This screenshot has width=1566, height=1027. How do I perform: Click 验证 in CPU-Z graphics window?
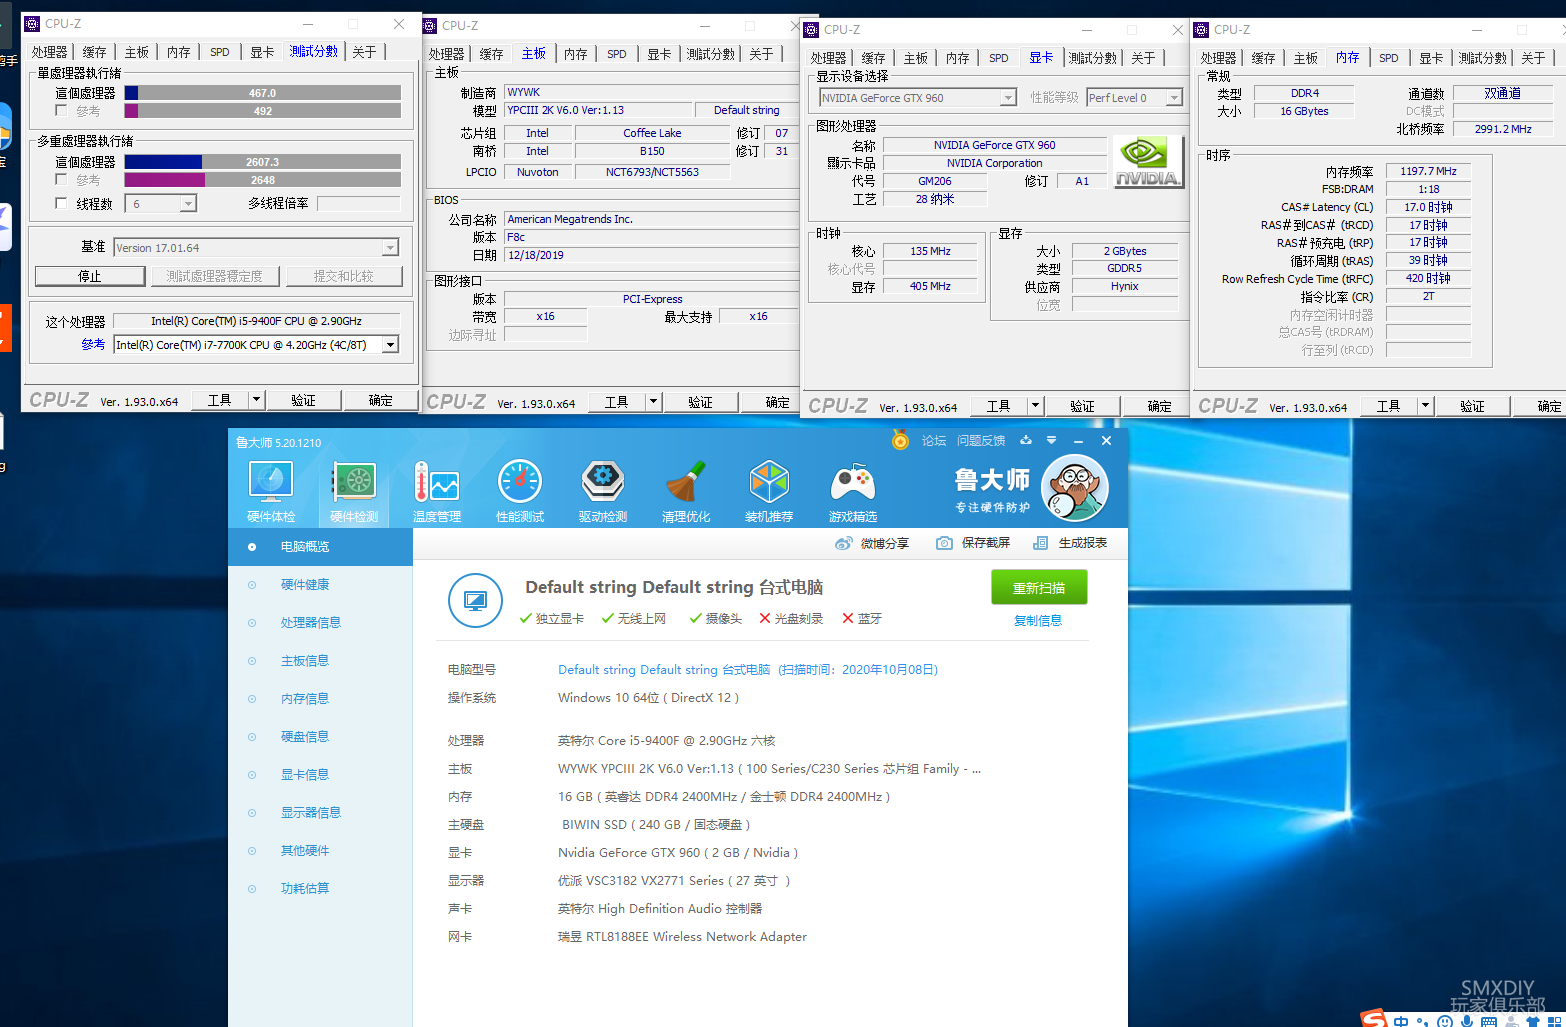[x=1082, y=406]
